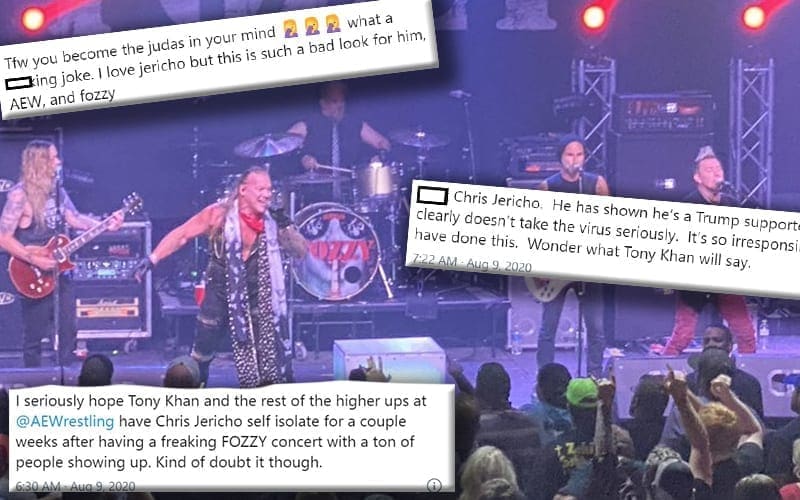Open the 7:22 AM Aug 9 timestamp
The height and width of the screenshot is (500, 800).
point(472,263)
